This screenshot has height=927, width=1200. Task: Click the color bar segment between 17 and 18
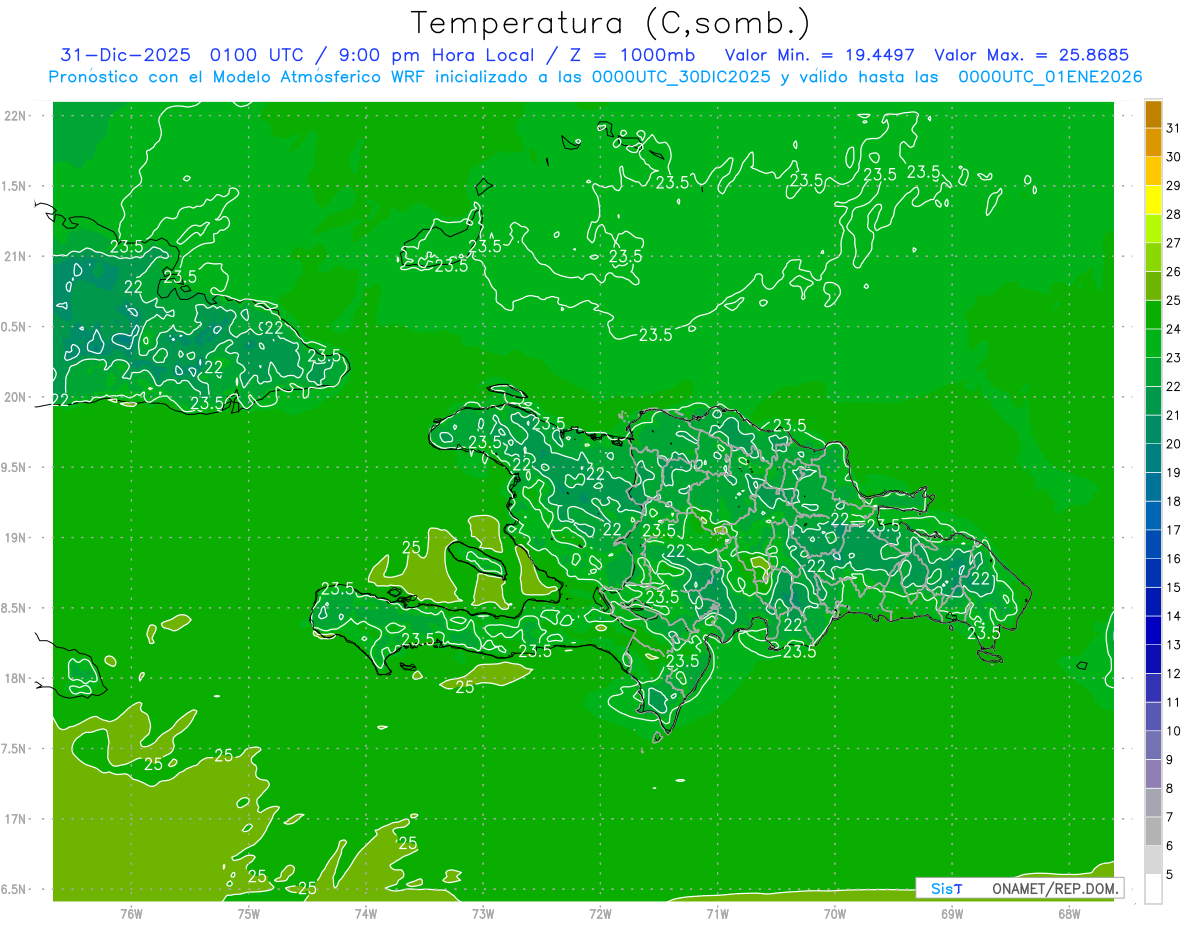pyautogui.click(x=1153, y=516)
